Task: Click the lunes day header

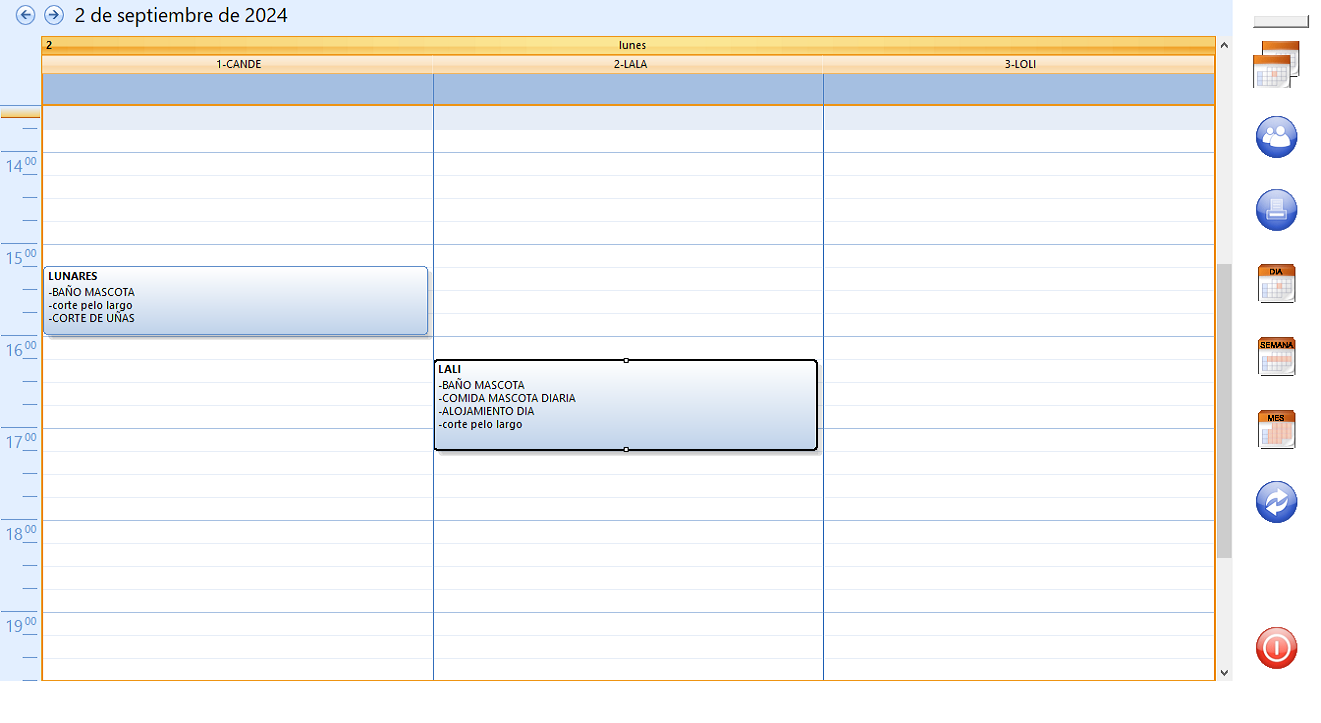Action: point(632,45)
